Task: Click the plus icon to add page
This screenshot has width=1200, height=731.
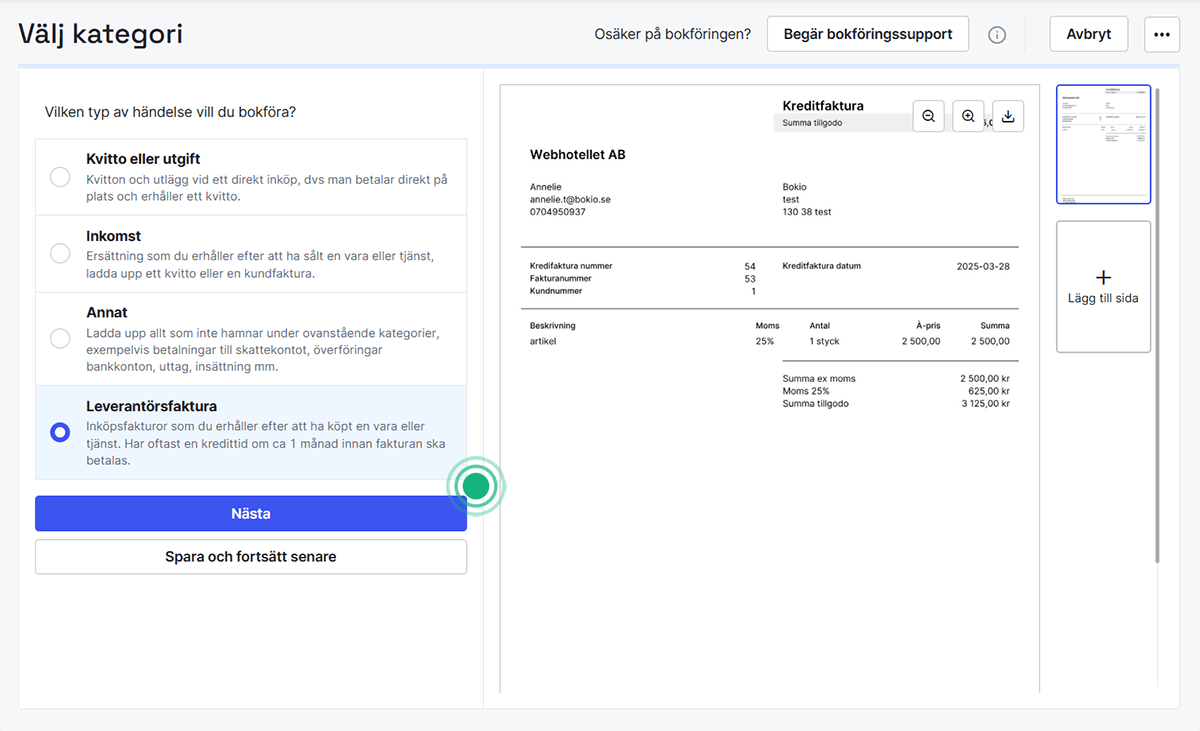Action: tap(1104, 277)
